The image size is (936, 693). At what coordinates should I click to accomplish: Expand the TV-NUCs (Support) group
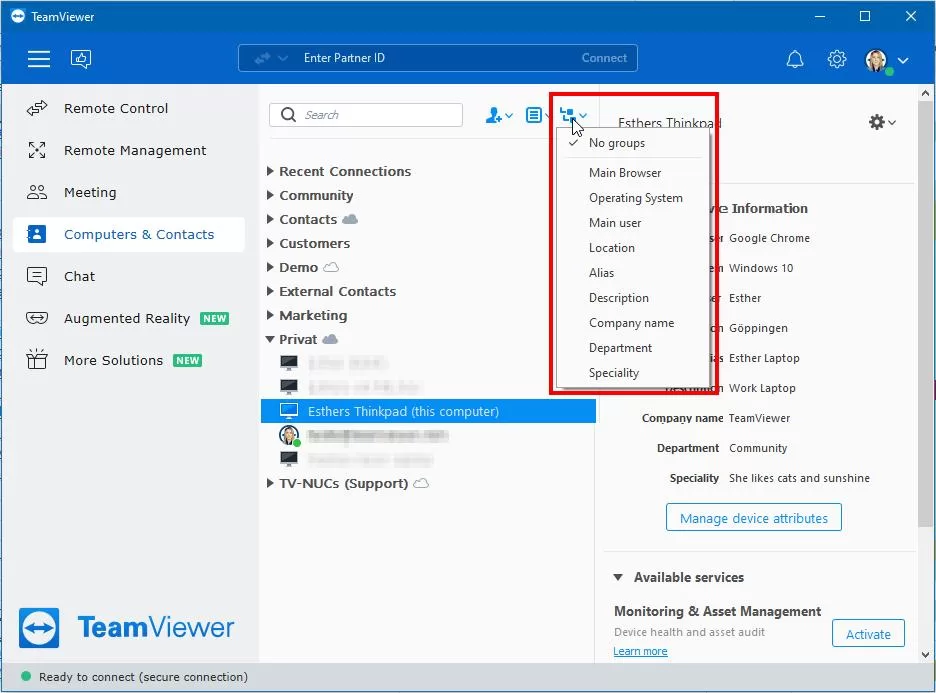point(271,484)
